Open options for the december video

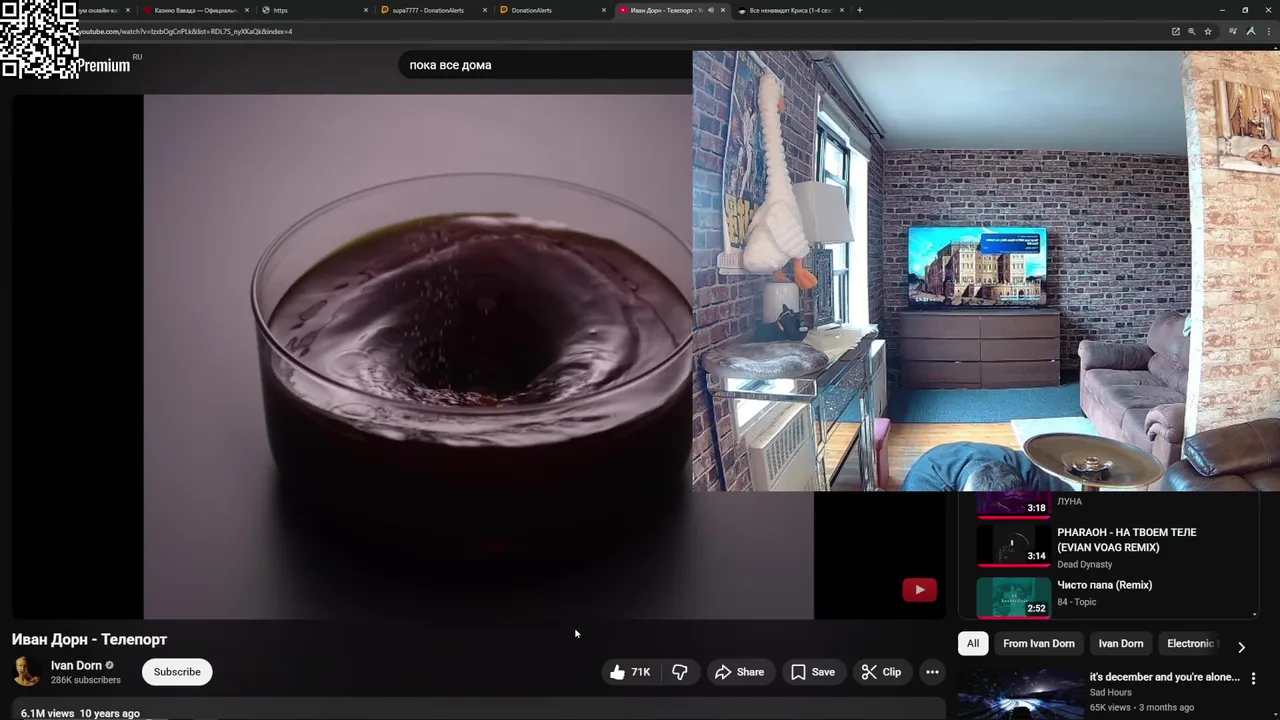(x=1253, y=678)
